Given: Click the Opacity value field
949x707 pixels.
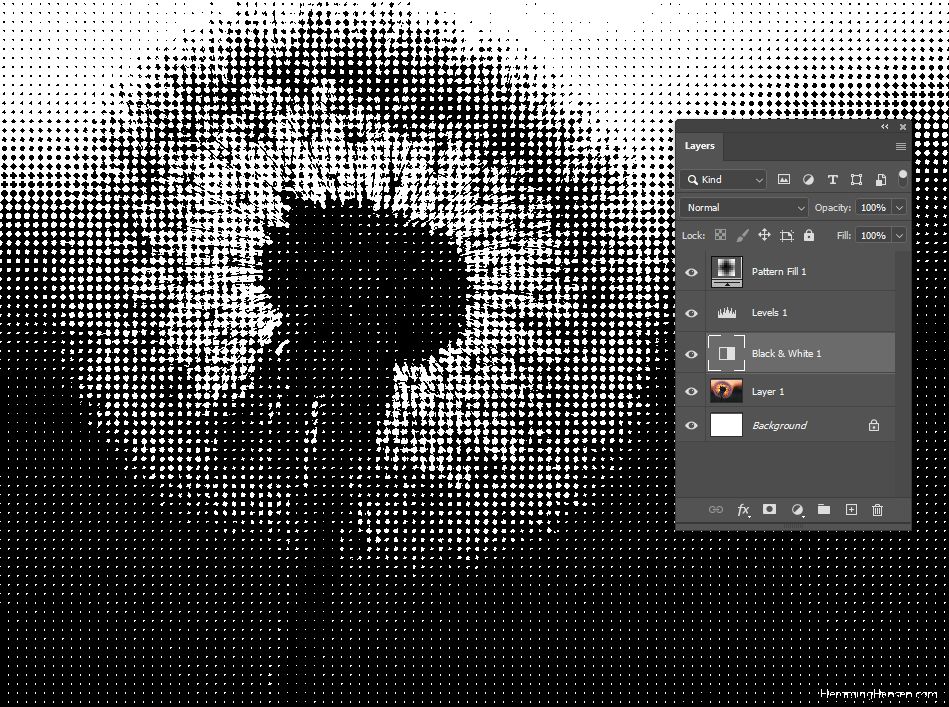Looking at the screenshot, I should (x=873, y=208).
